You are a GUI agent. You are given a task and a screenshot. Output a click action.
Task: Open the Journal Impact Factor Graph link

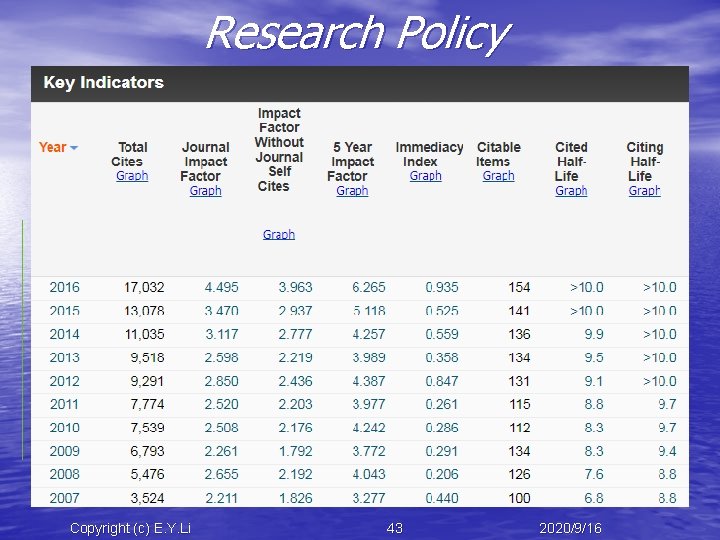pos(205,191)
